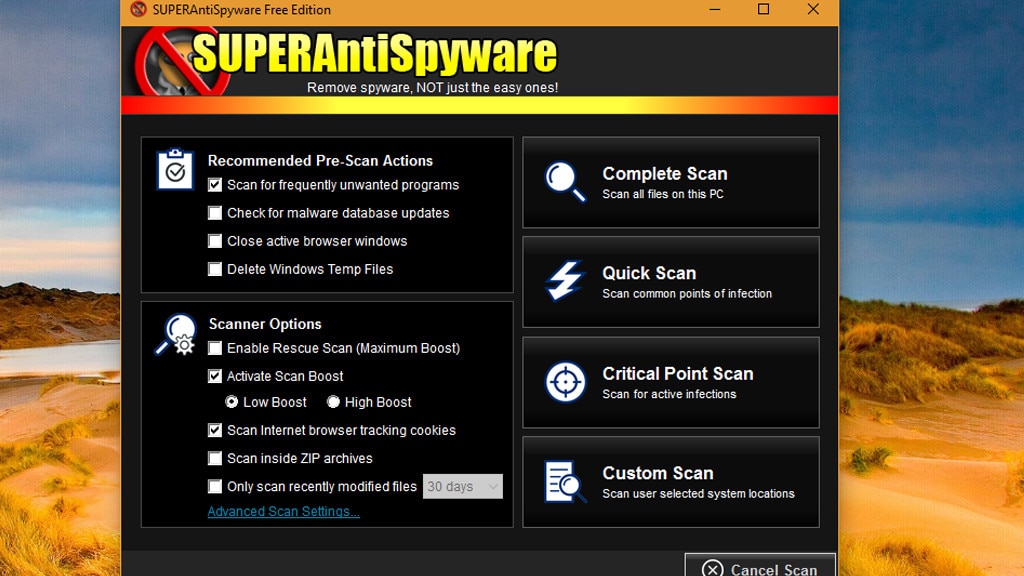The width and height of the screenshot is (1024, 576).
Task: Open Advanced Scan Settings link
Action: [283, 511]
